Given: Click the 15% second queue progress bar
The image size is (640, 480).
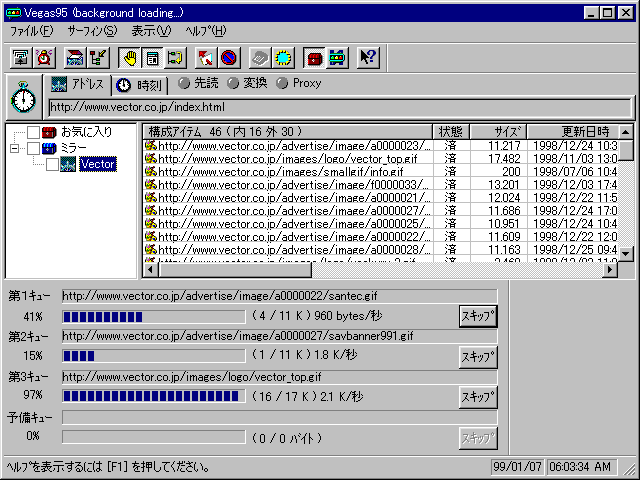Looking at the screenshot, I should tap(153, 356).
